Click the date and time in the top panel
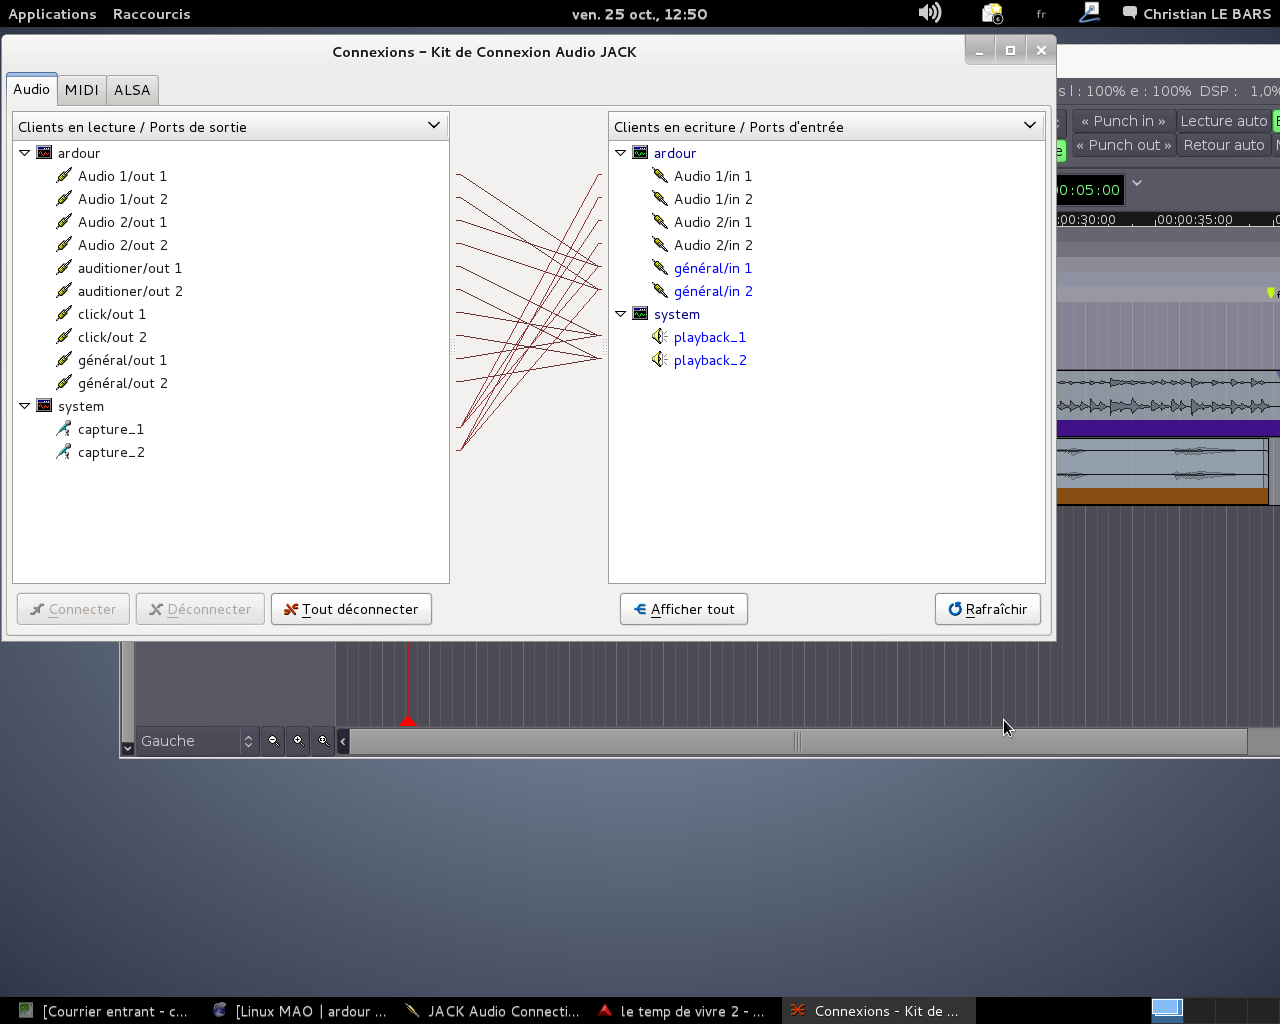This screenshot has width=1280, height=1024. click(x=640, y=14)
